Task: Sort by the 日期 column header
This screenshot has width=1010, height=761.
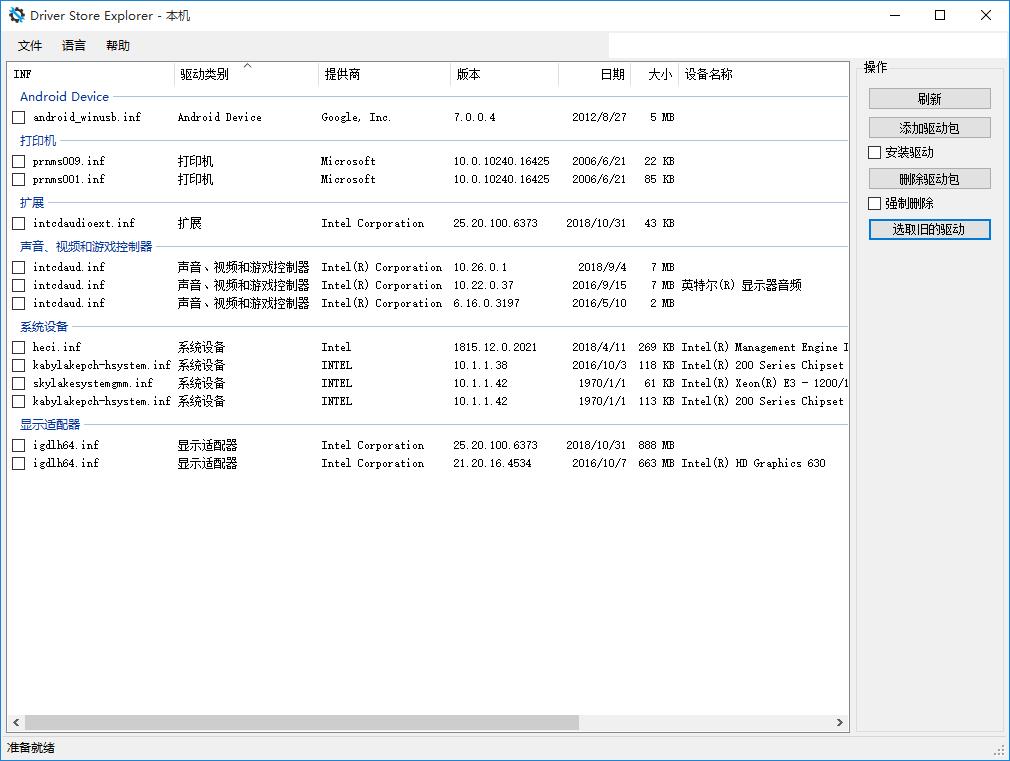Action: 595,74
